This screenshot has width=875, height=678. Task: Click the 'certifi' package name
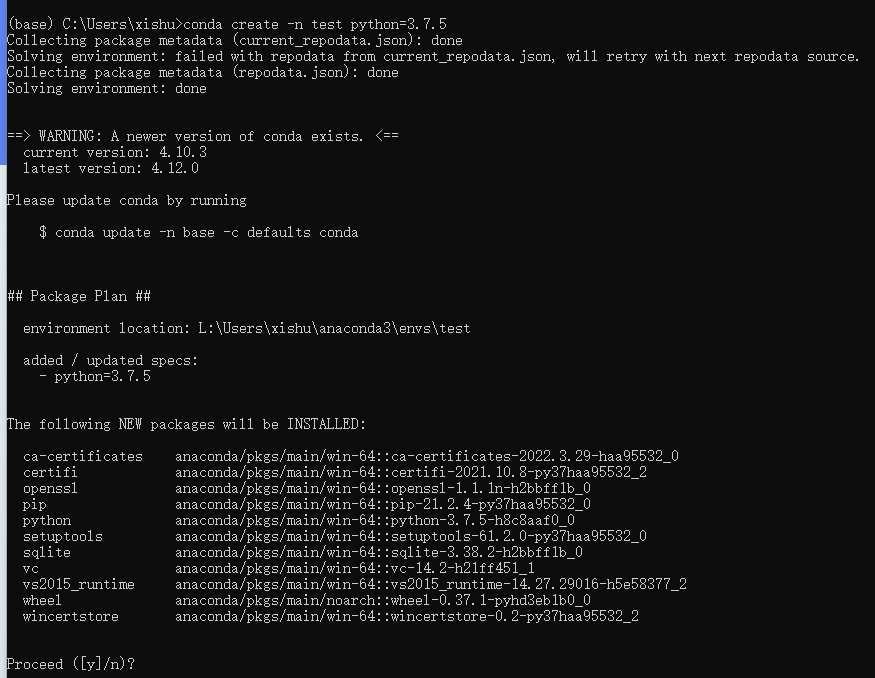(x=50, y=472)
